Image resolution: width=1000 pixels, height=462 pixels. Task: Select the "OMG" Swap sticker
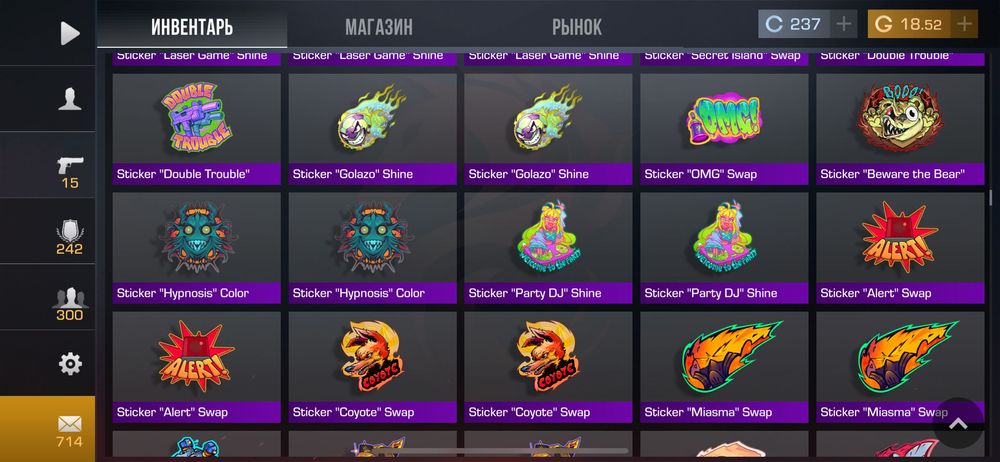coord(724,129)
